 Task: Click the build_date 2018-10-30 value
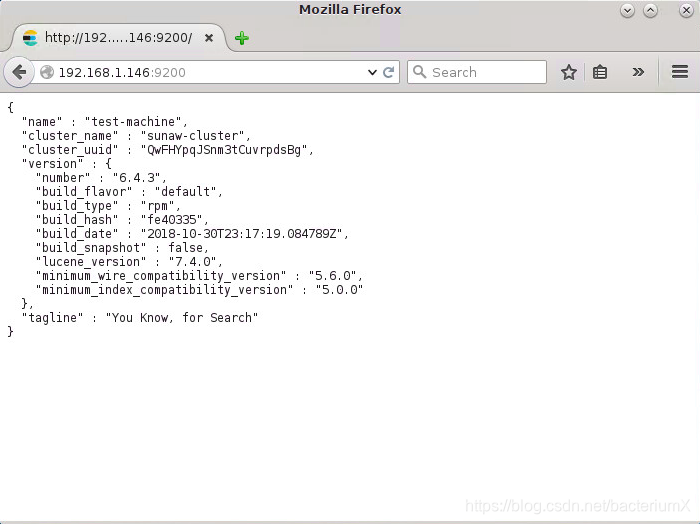pos(241,234)
